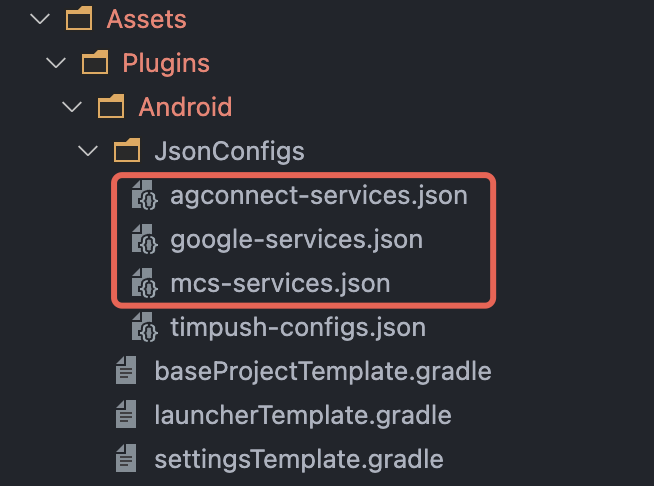Click the mcs-services.json file icon
Image resolution: width=654 pixels, height=486 pixels.
pyautogui.click(x=143, y=284)
